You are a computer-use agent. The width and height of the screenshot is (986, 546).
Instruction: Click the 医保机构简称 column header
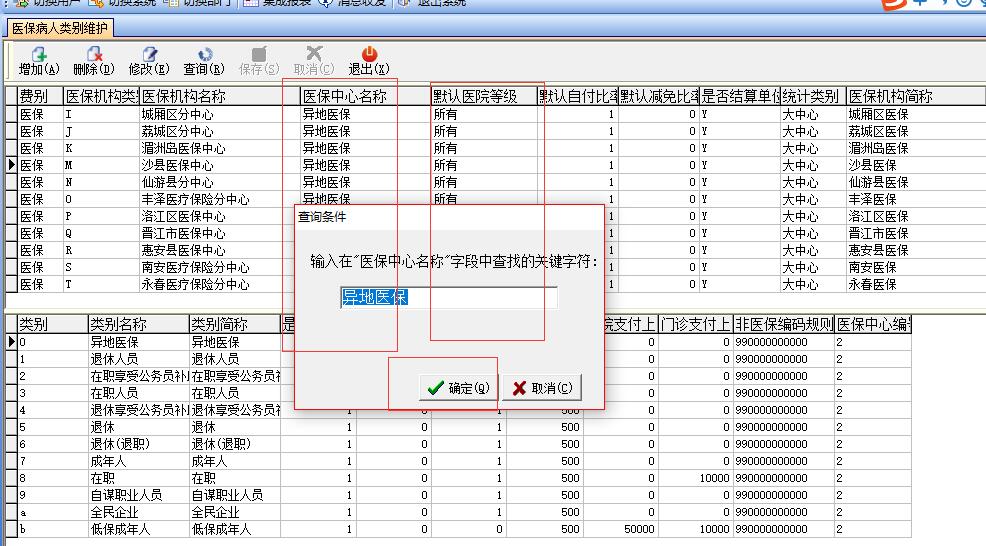point(916,96)
